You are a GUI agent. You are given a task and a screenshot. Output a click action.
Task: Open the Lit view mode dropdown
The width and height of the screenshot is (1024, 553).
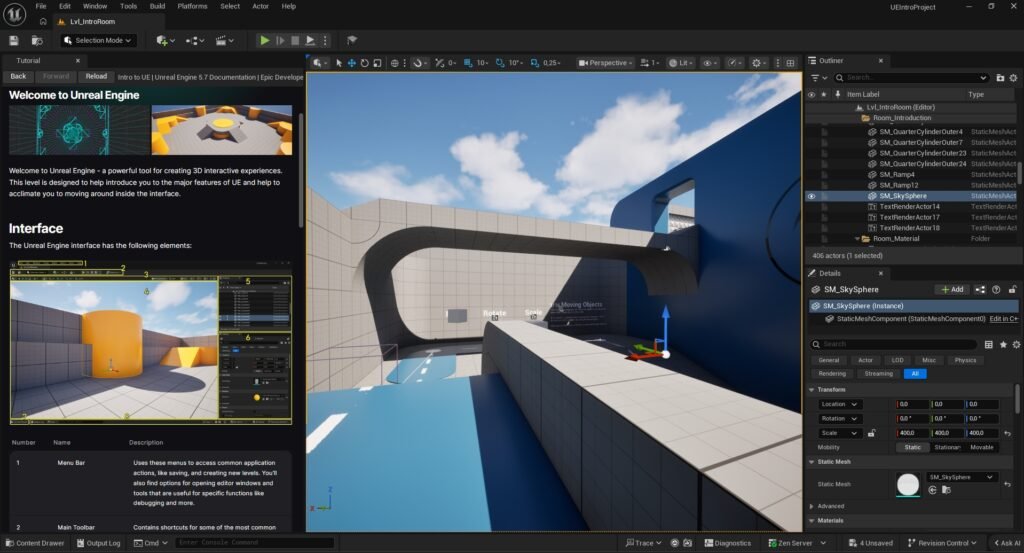coord(680,63)
